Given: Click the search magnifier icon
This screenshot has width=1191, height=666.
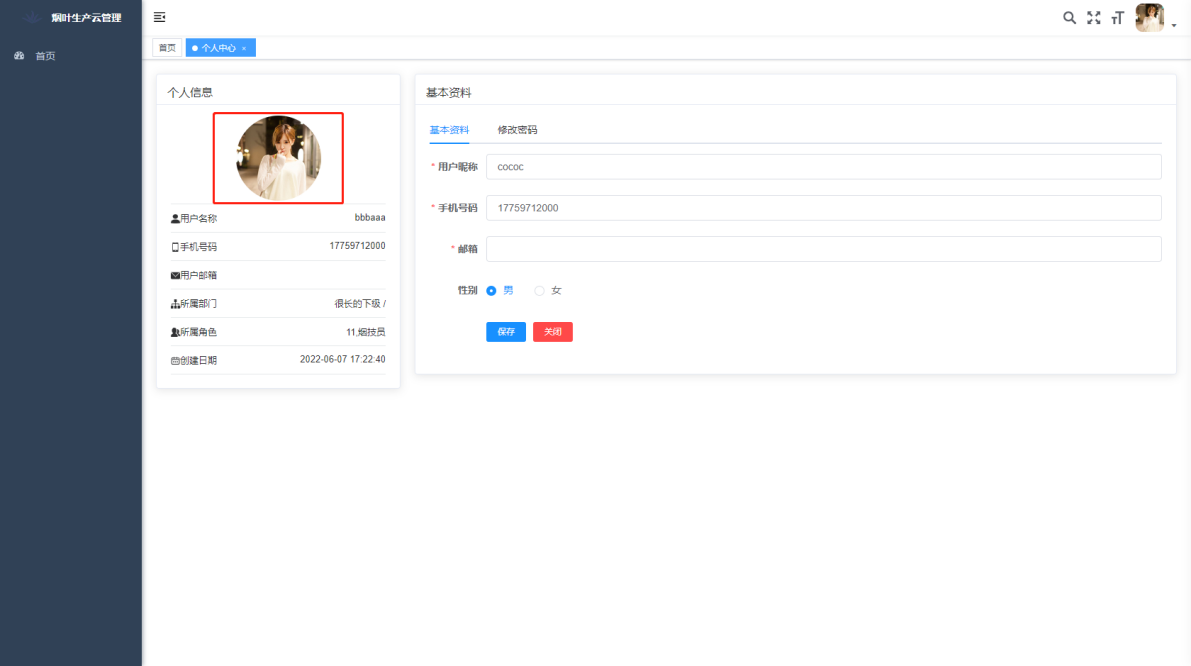Looking at the screenshot, I should [1069, 18].
